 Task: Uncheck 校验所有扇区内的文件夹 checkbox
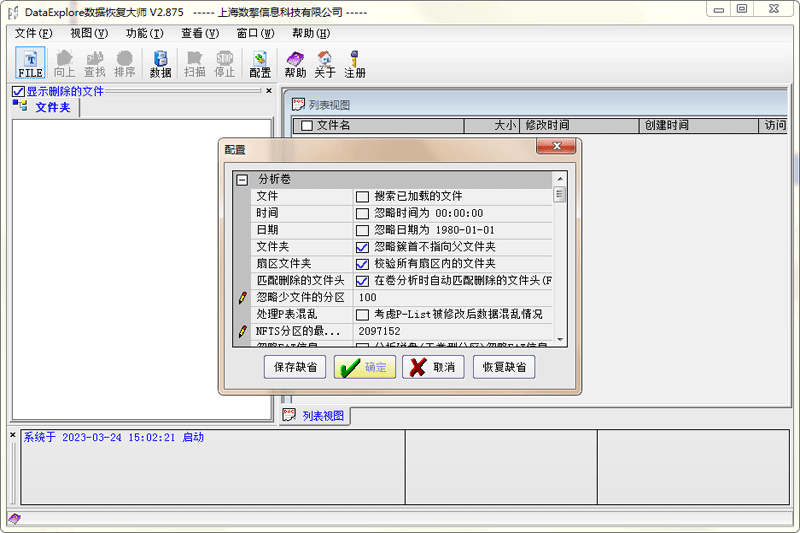pyautogui.click(x=362, y=264)
